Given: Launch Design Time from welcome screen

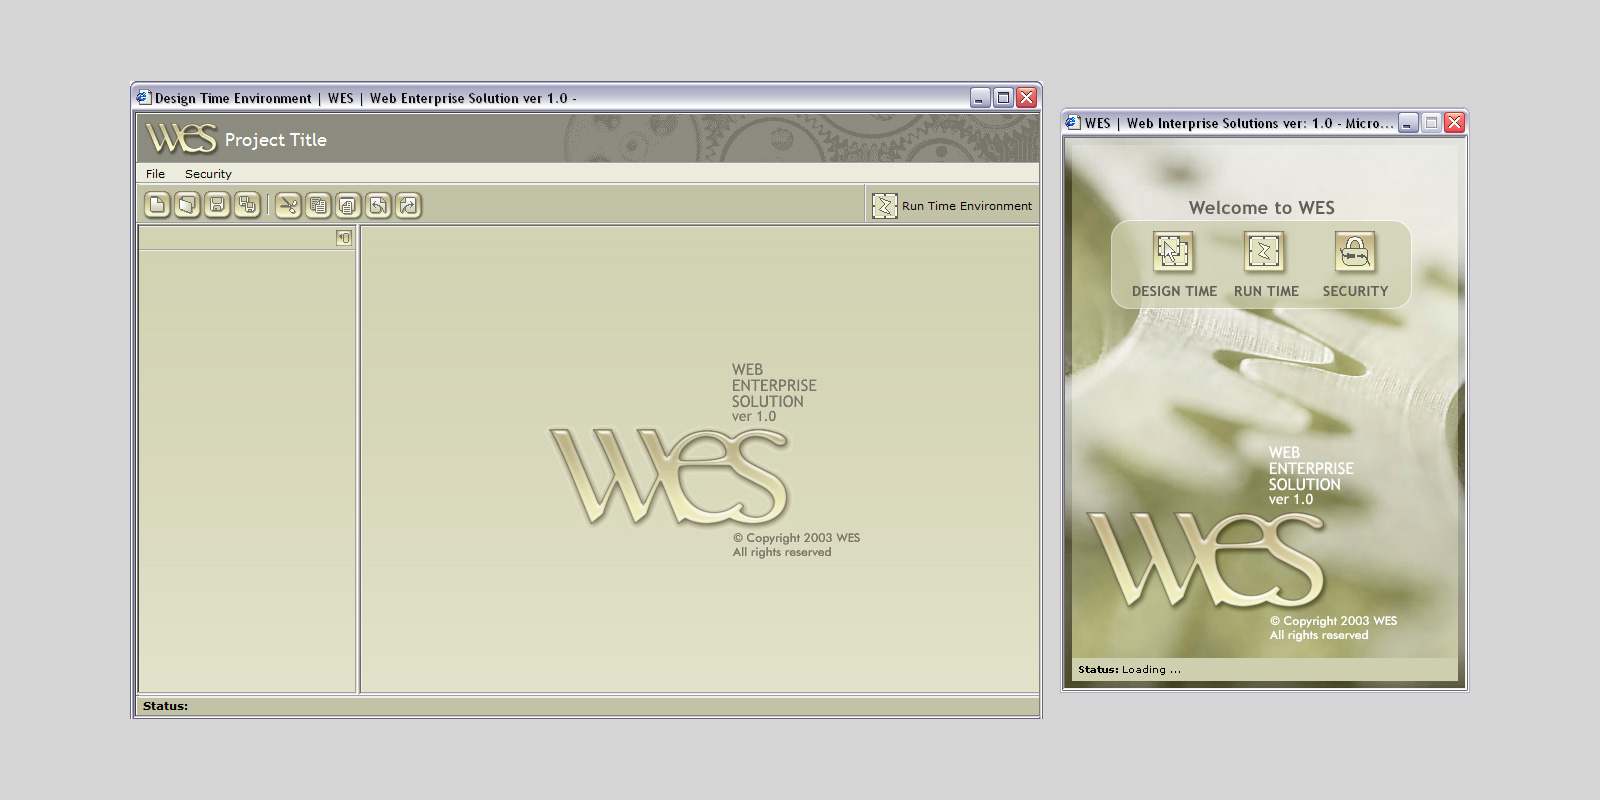Looking at the screenshot, I should (x=1173, y=252).
